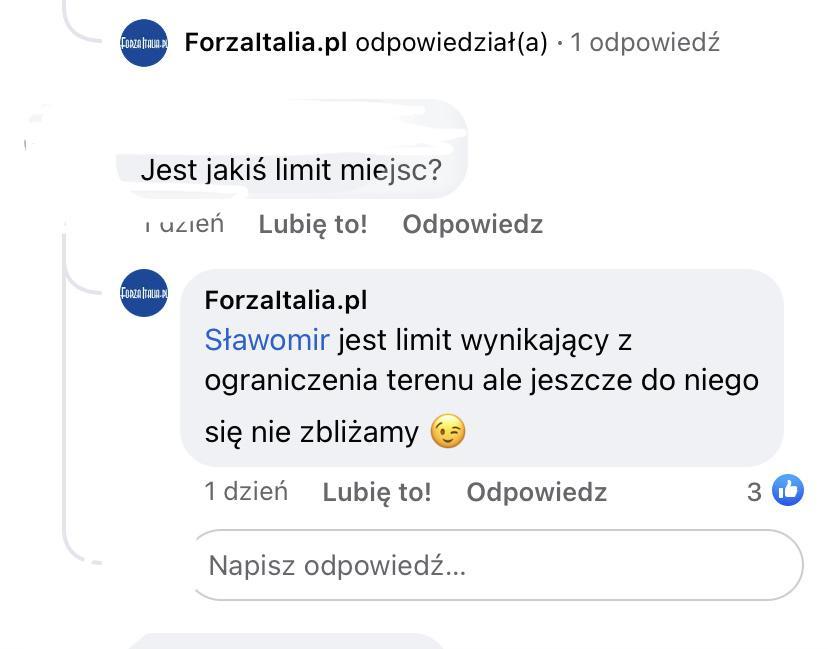Like the comment 'Jest jakiś limit miejsc?'
828x649 pixels.
[x=313, y=224]
